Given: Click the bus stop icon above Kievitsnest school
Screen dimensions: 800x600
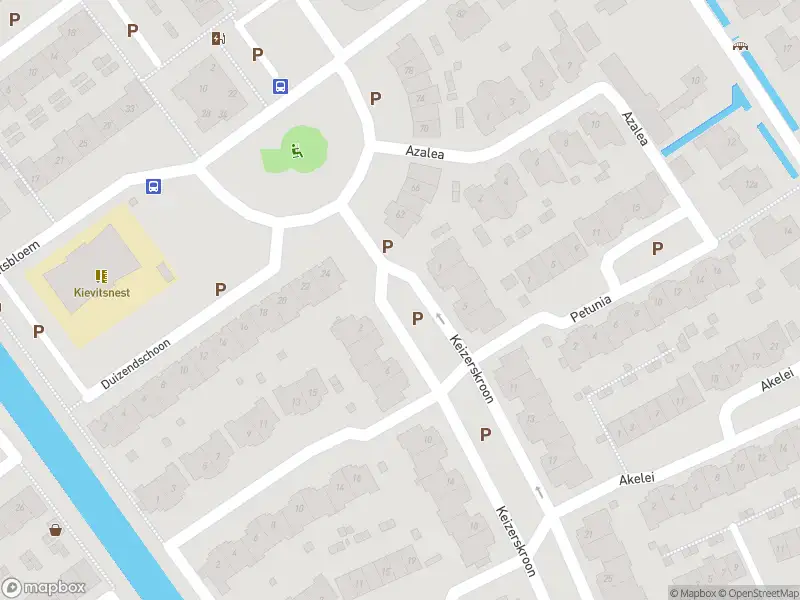Looking at the screenshot, I should pyautogui.click(x=154, y=186).
